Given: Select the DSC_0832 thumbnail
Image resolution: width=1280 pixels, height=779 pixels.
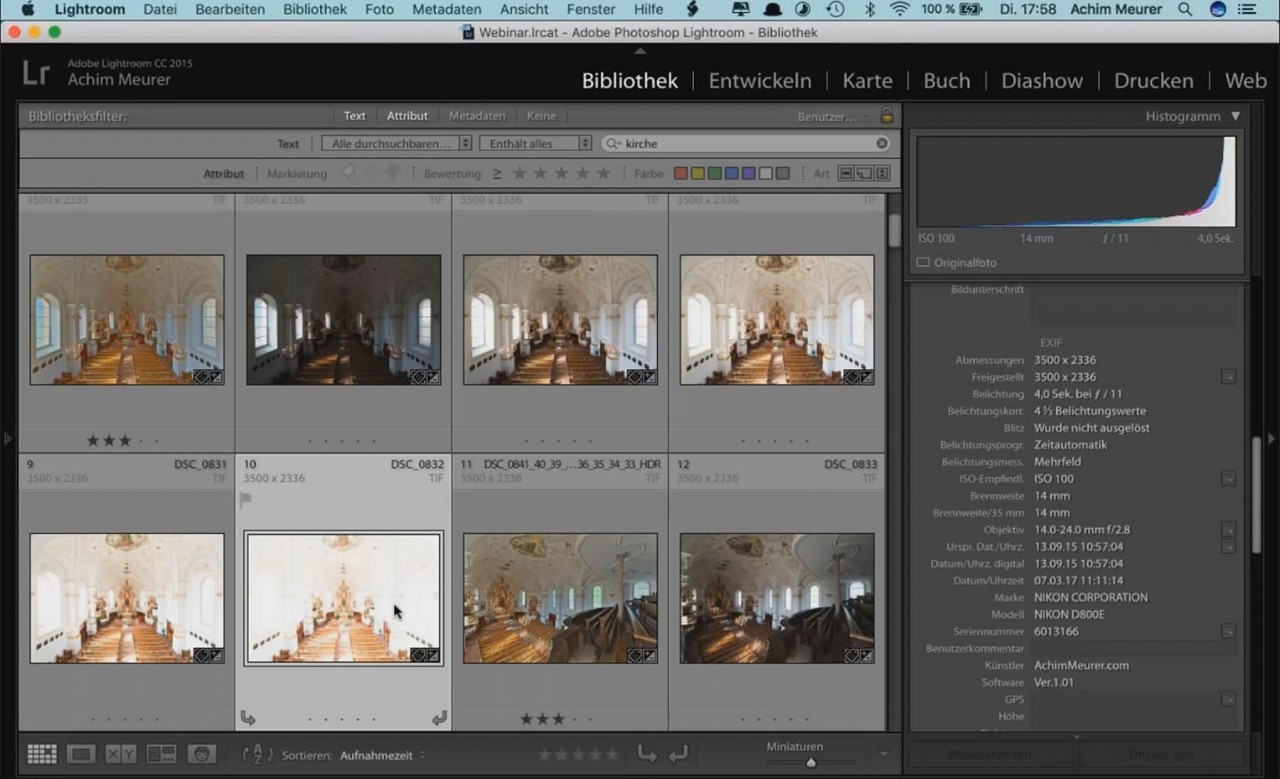Looking at the screenshot, I should (x=343, y=597).
